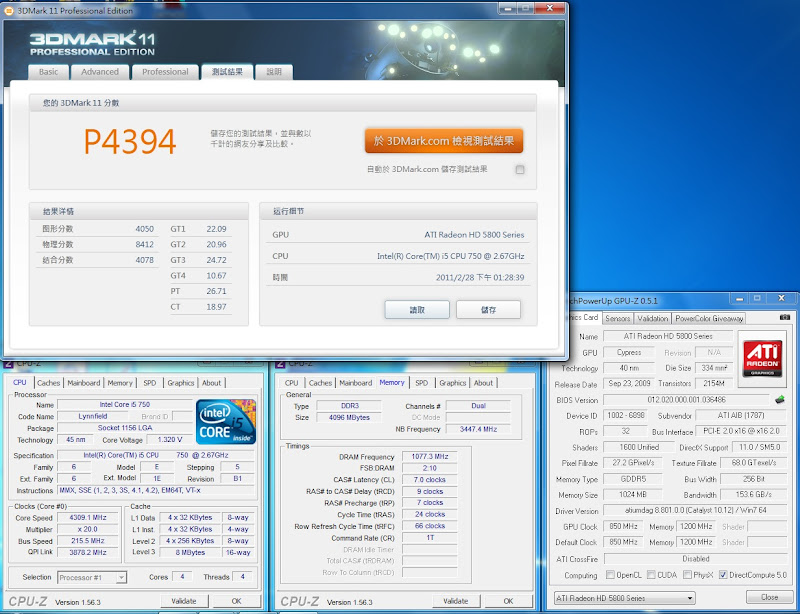Click the ATI Radeon logo in GPU-Z
Image resolution: width=800 pixels, height=614 pixels.
pos(762,359)
